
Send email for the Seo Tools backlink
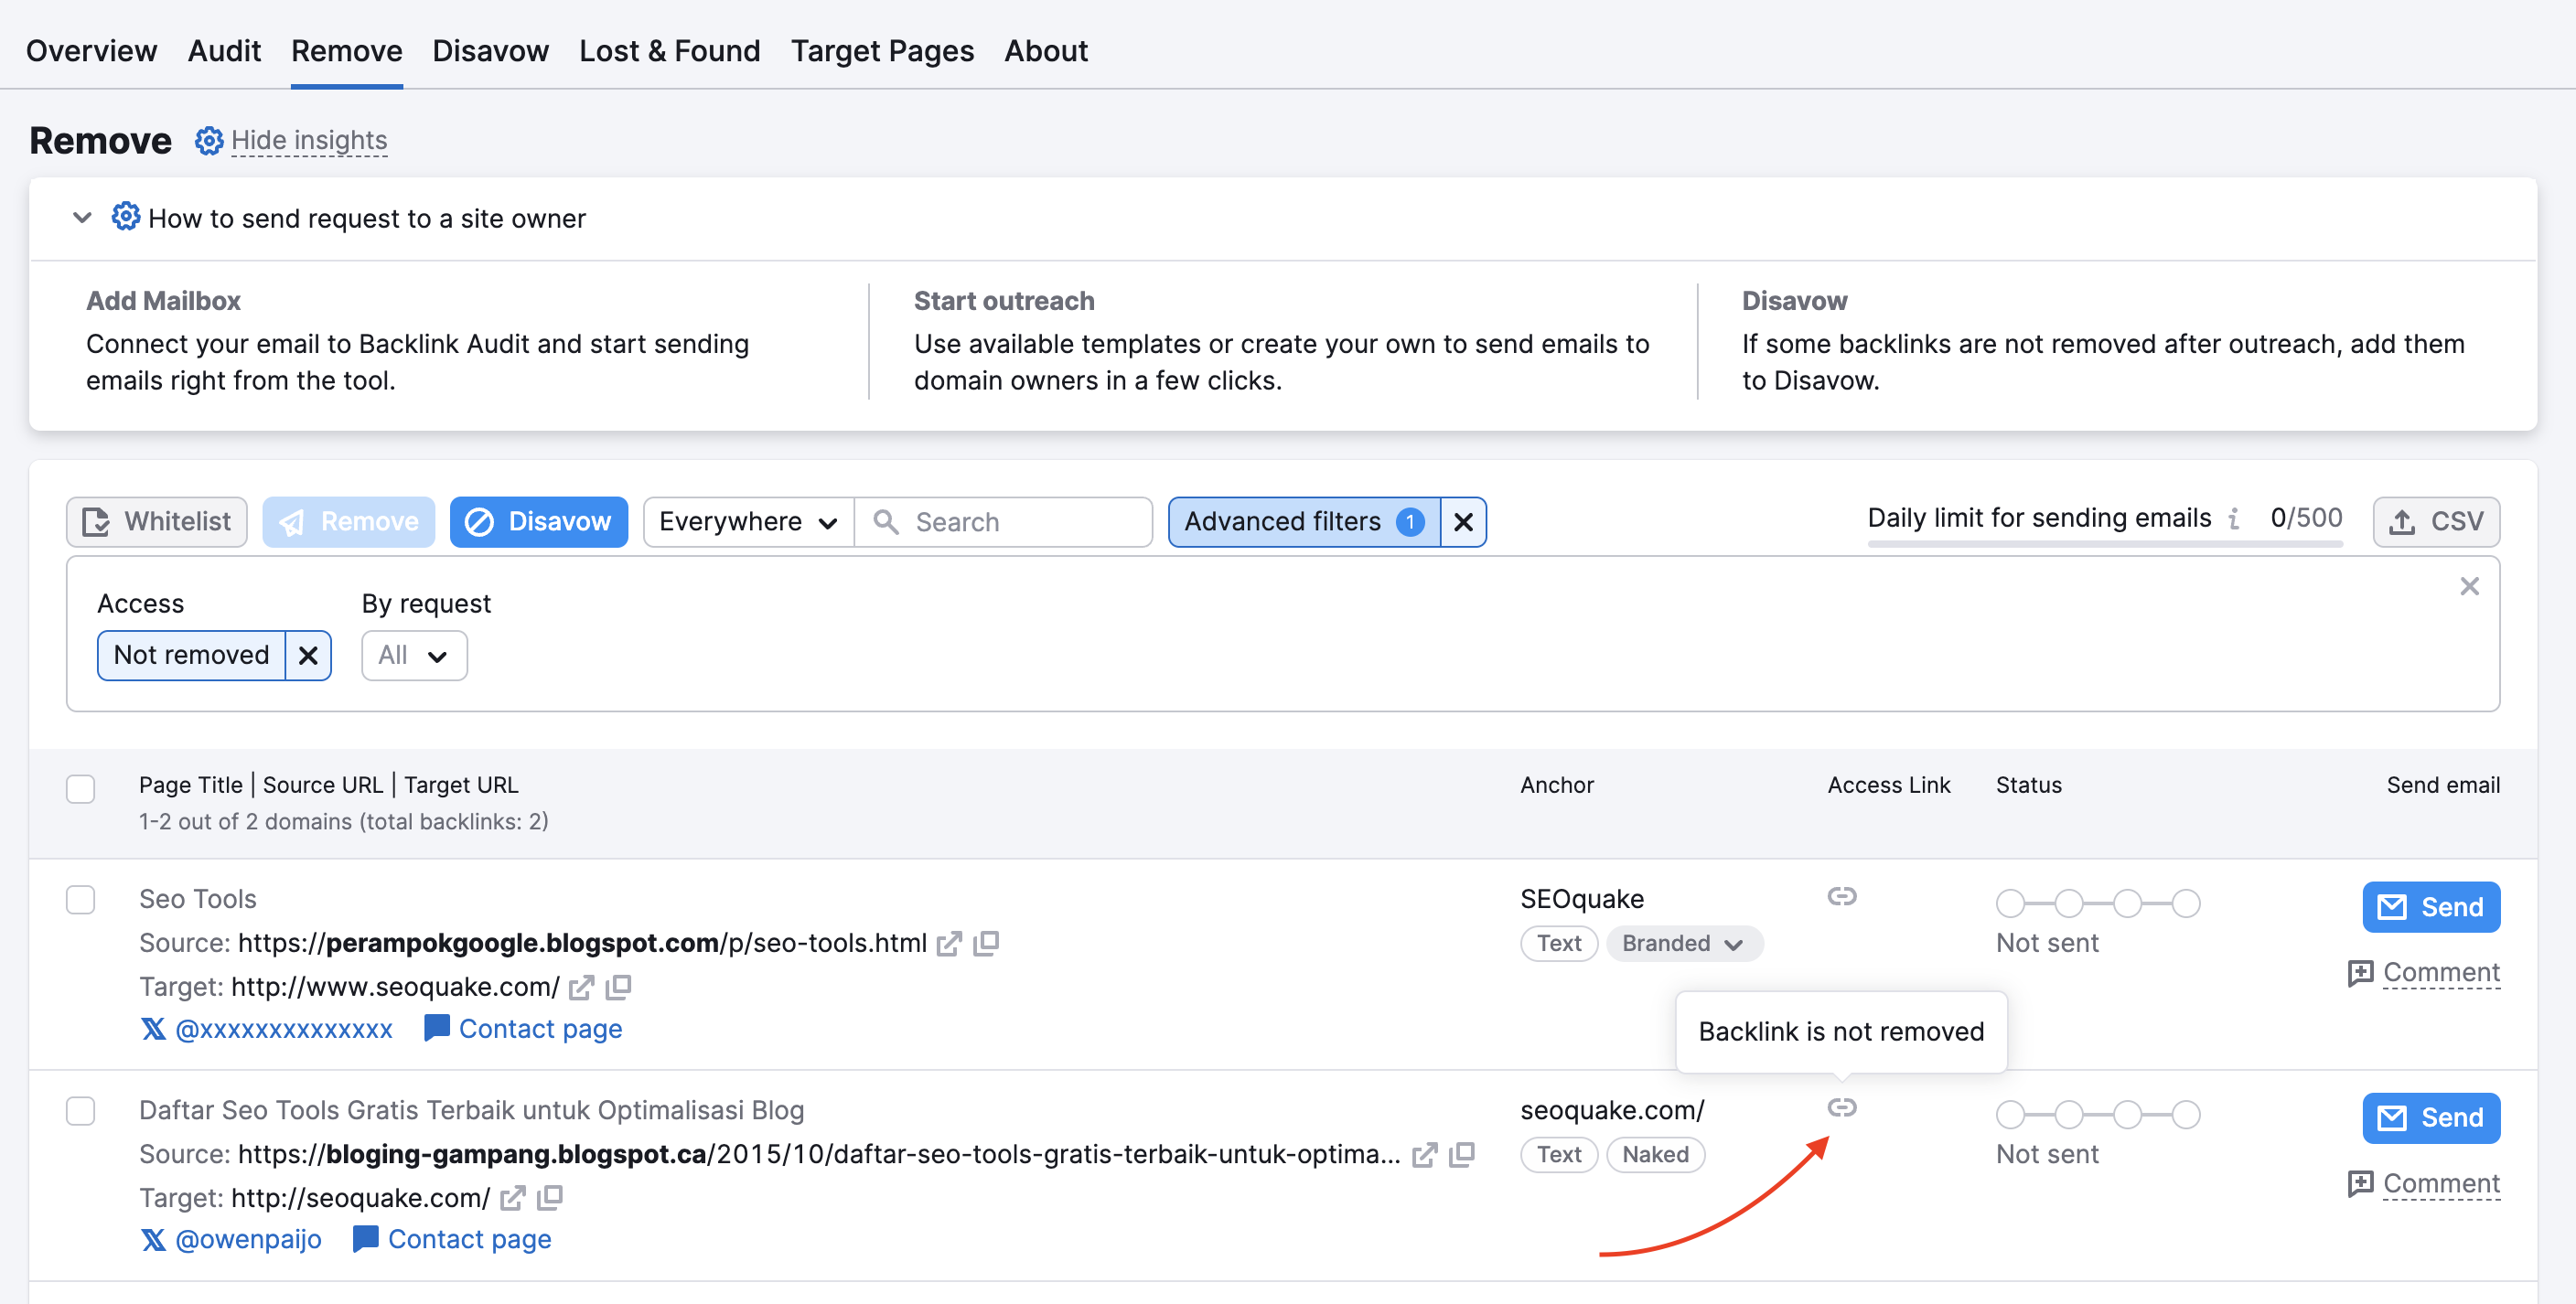[2431, 906]
